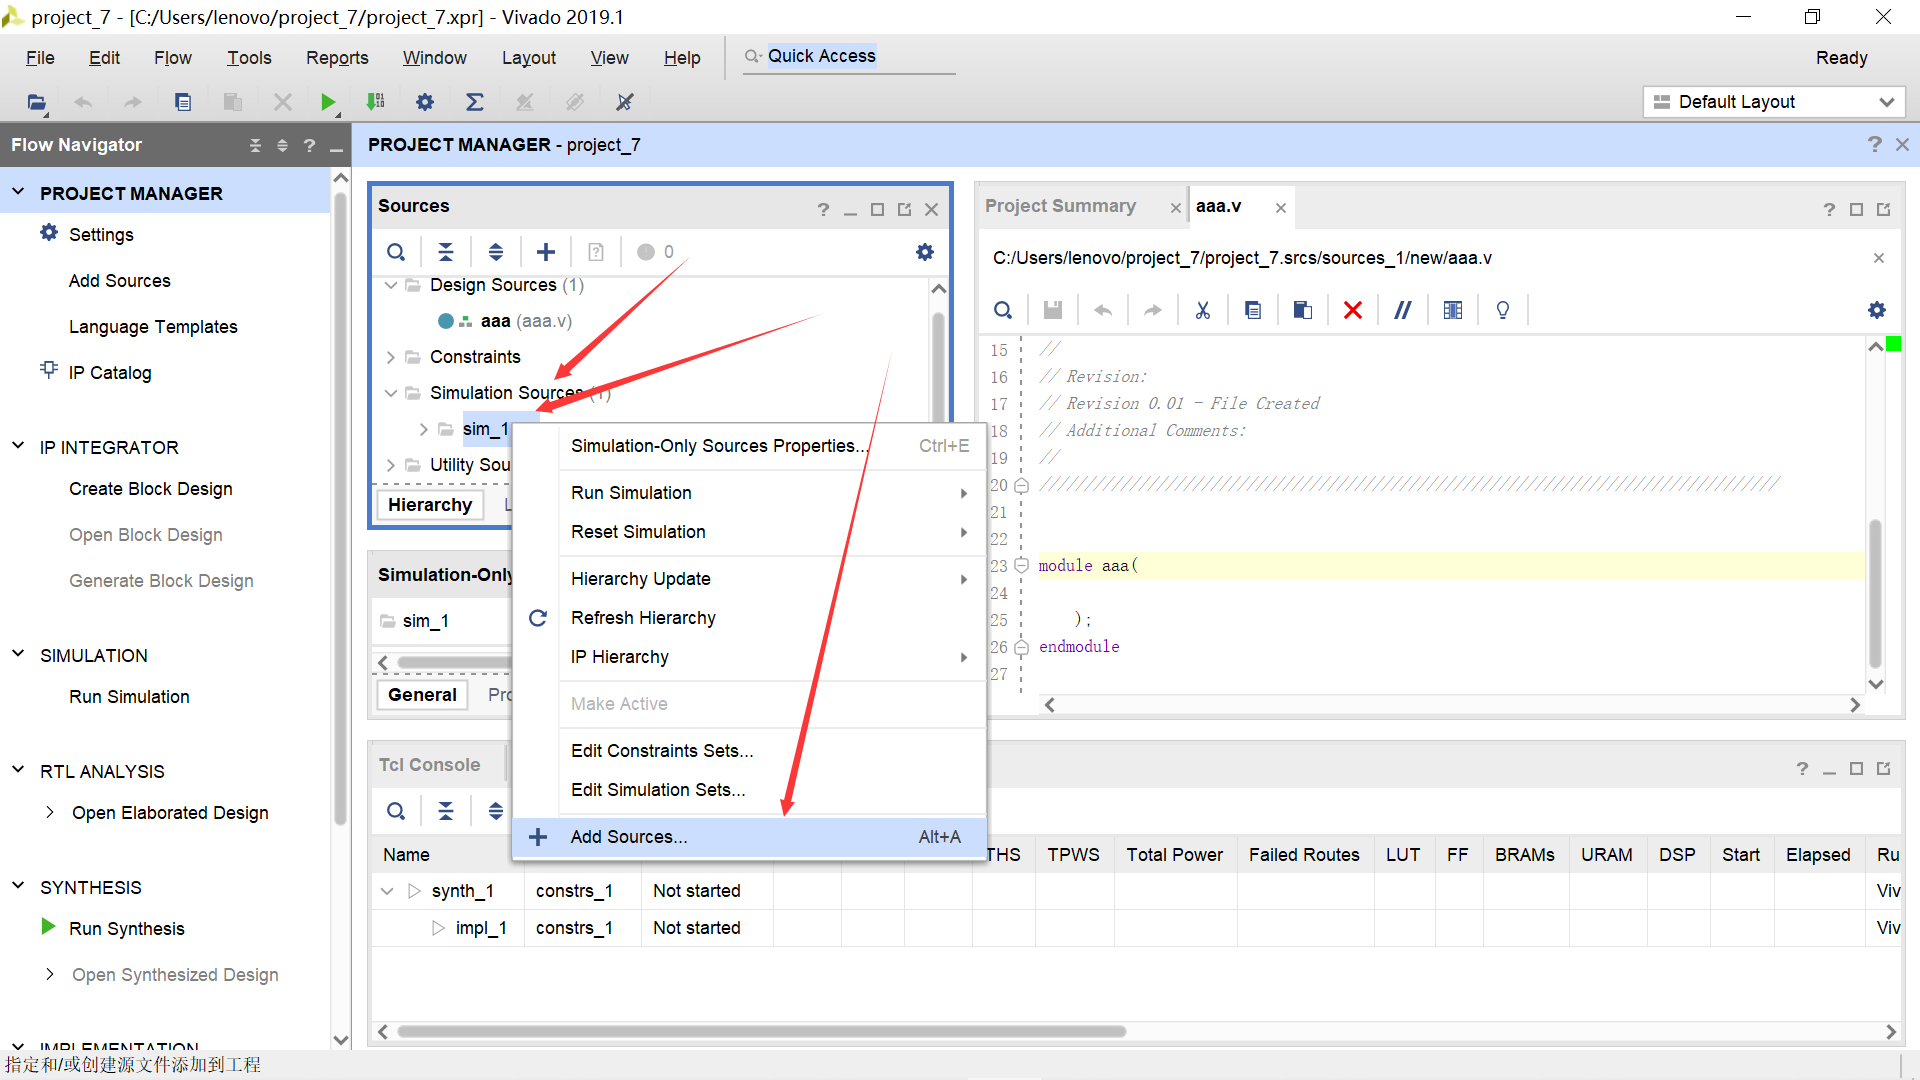Viewport: 1920px width, 1080px height.
Task: Switch to the Project Summary tab
Action: 1060,206
